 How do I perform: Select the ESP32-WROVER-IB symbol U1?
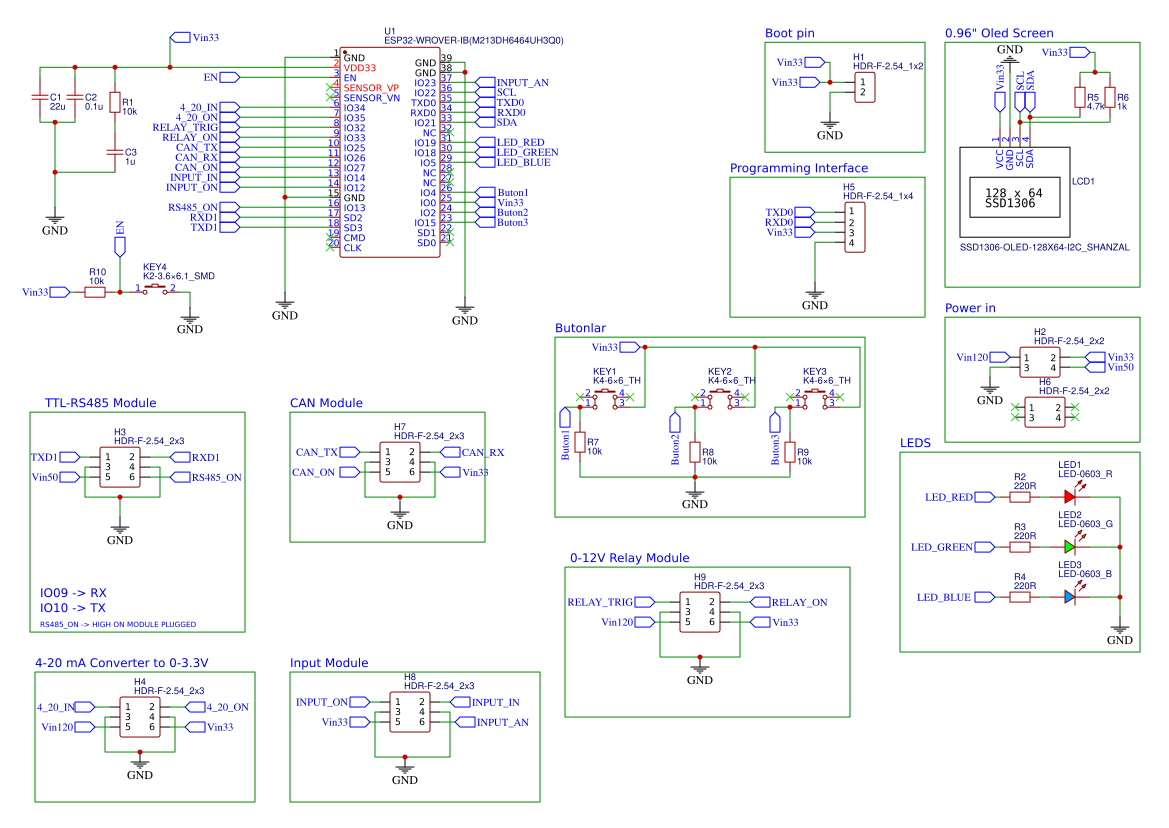(x=390, y=150)
